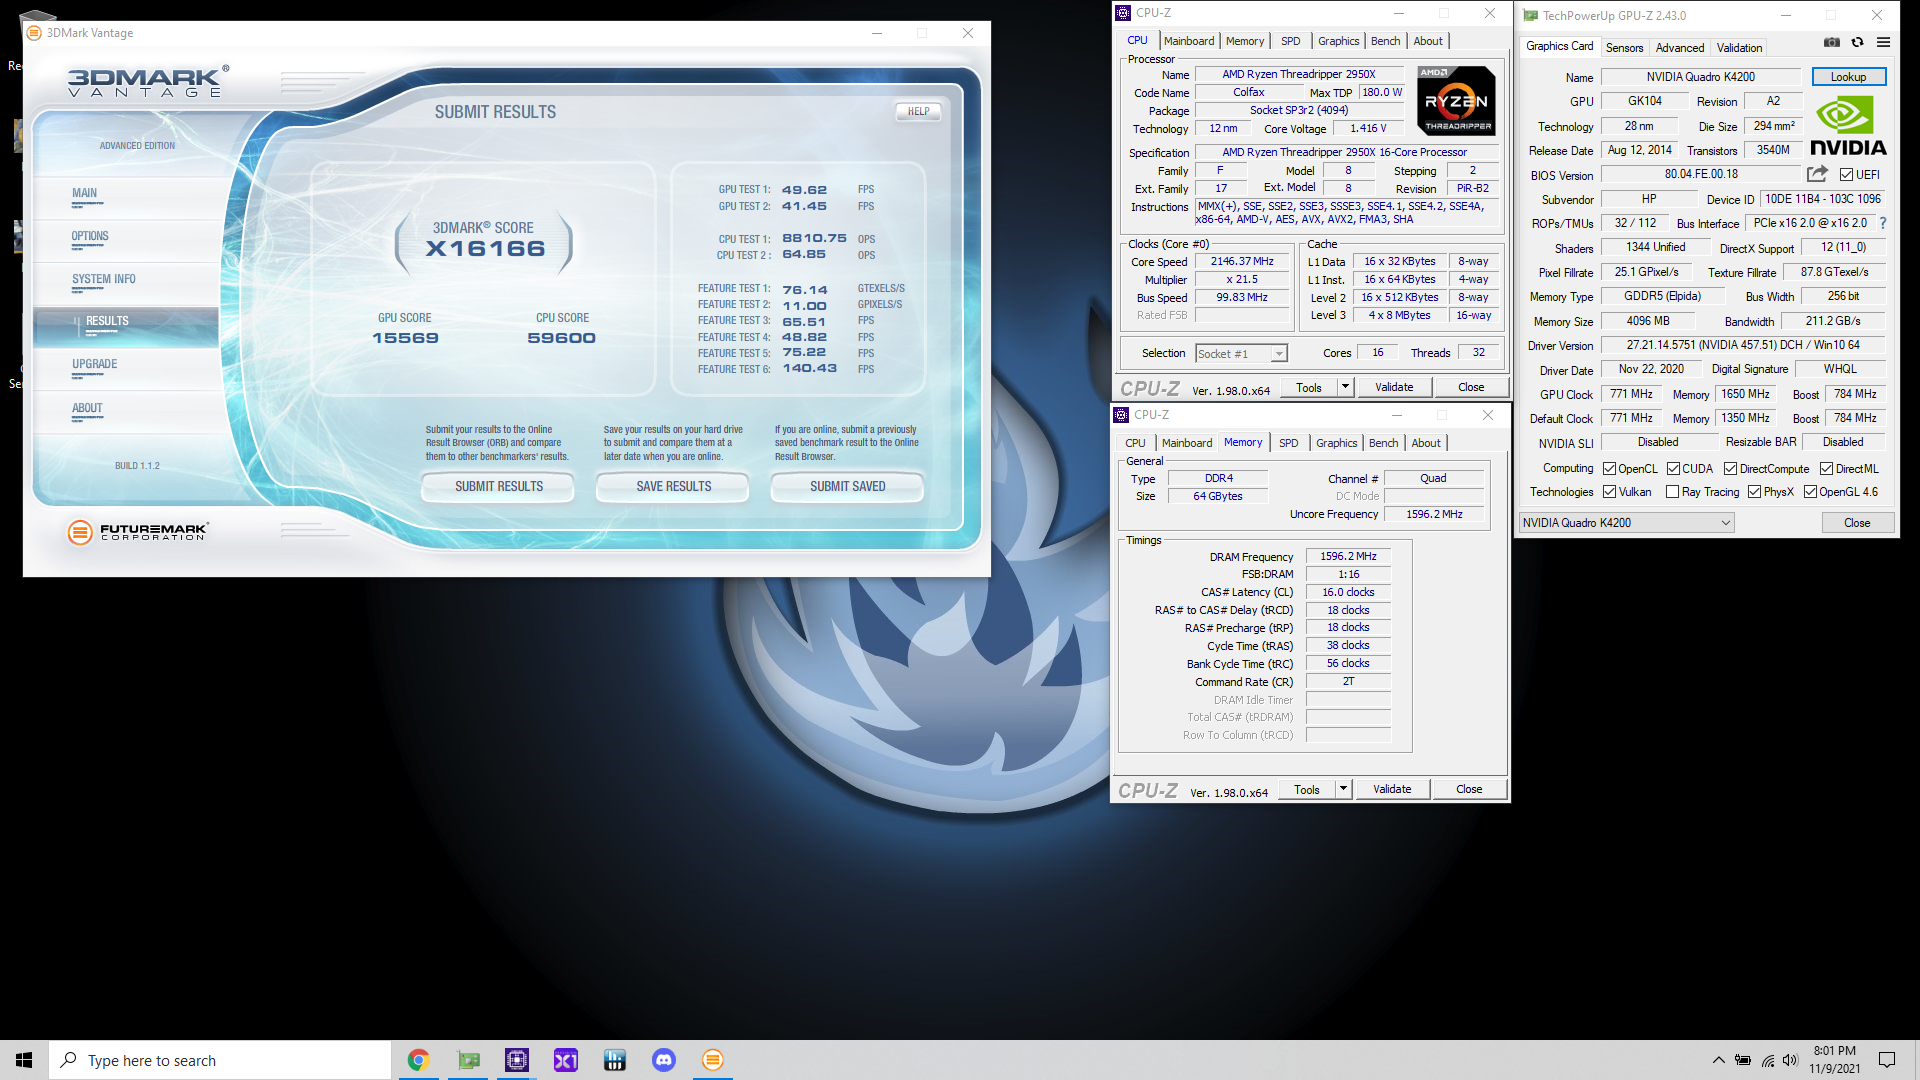Open SPD tab in lower CPU-Z window
1920x1080 pixels.
point(1289,443)
